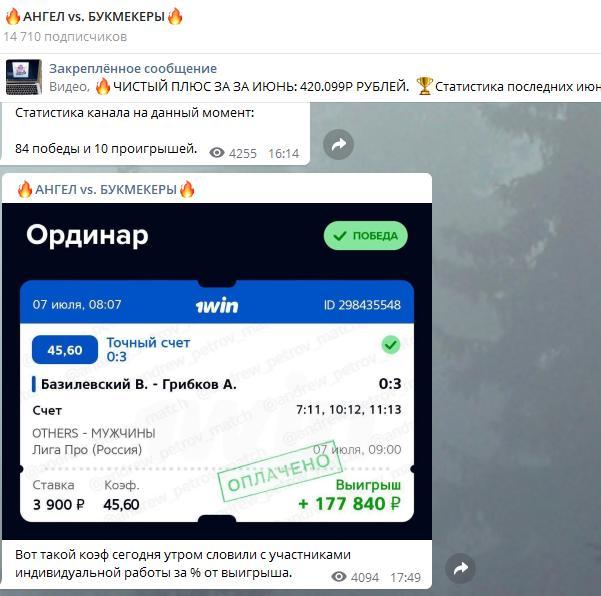
Task: Click the trophy icon in pinned message
Action: (x=424, y=86)
